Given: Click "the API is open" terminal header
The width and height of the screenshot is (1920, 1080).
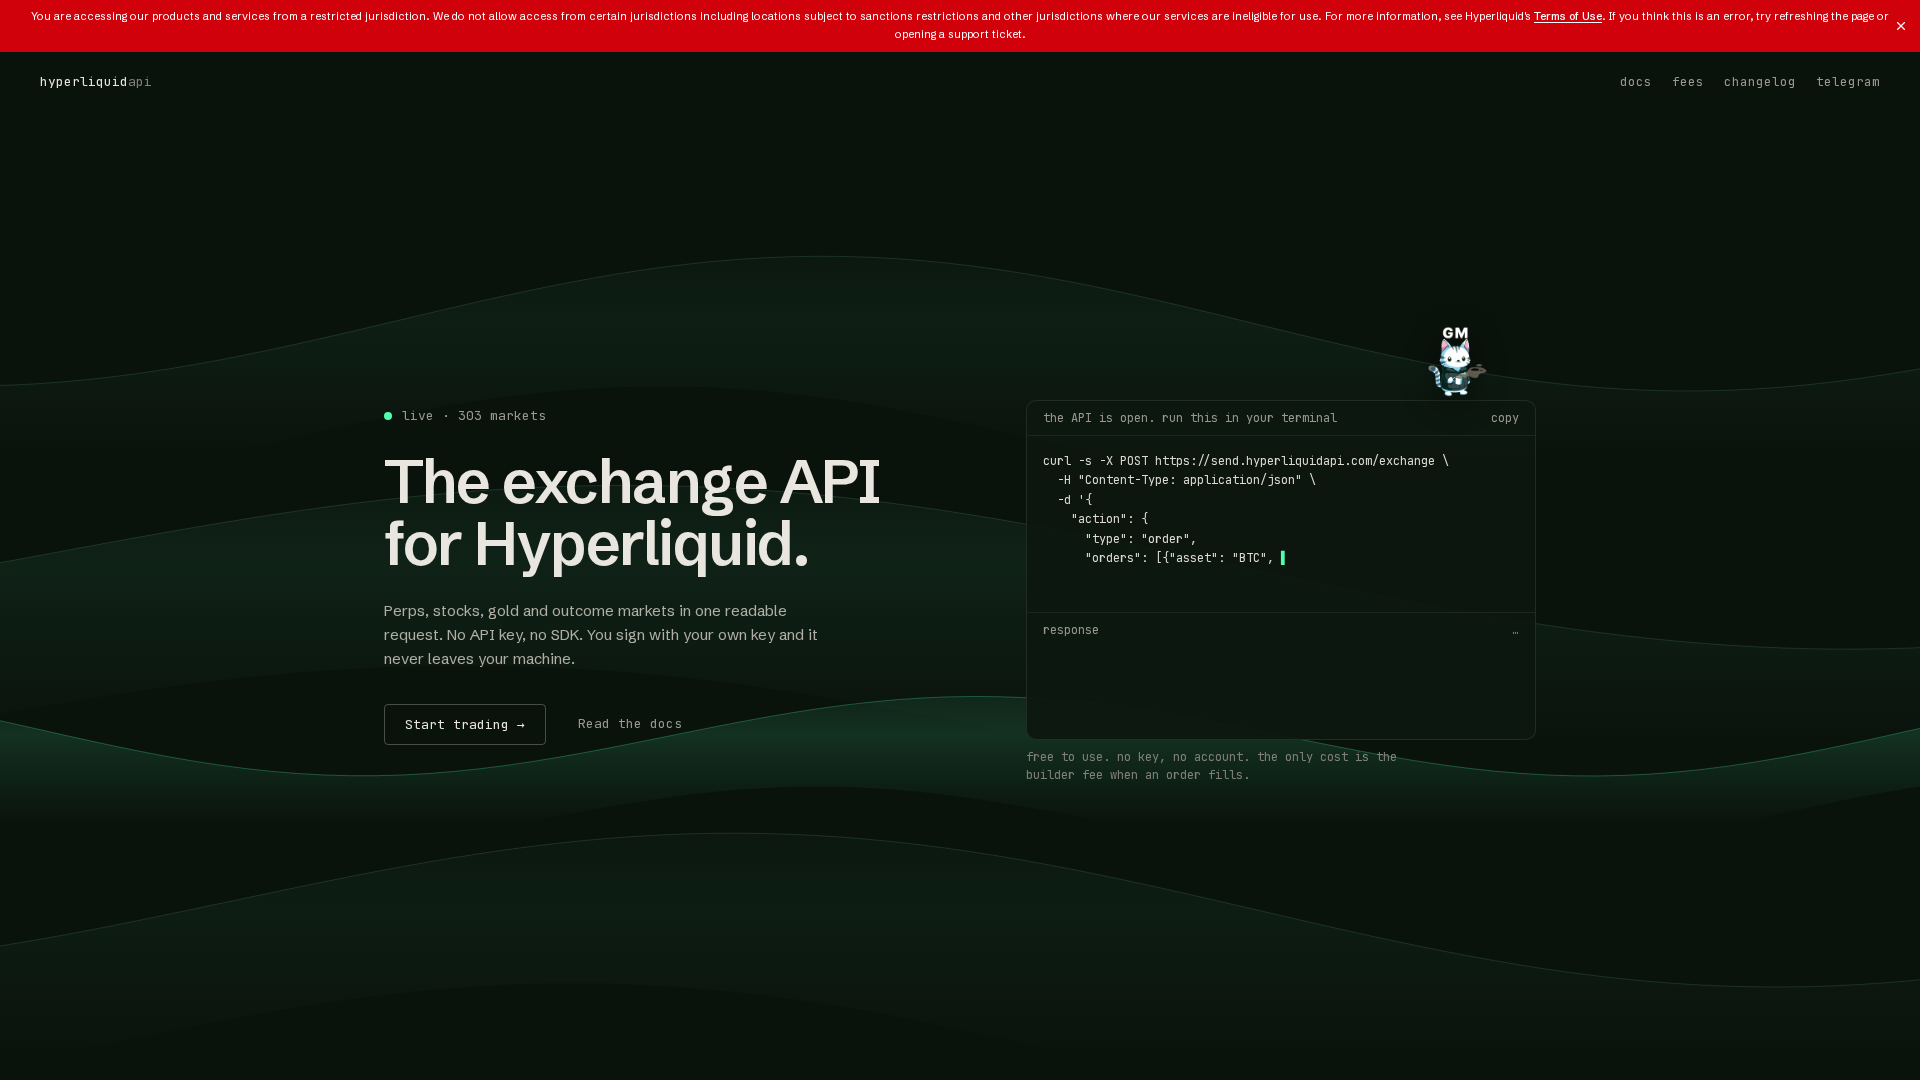Looking at the screenshot, I should [1189, 418].
